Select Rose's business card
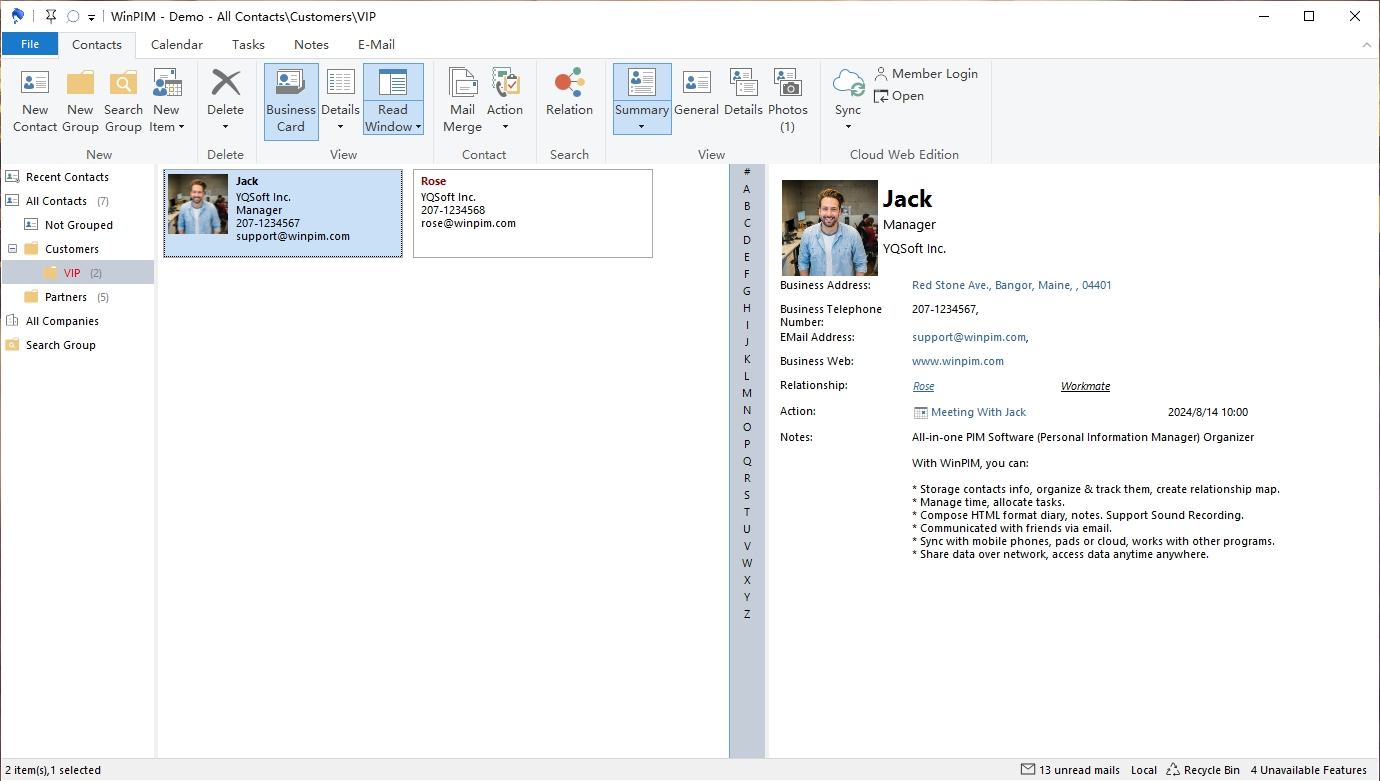Image resolution: width=1380 pixels, height=781 pixels. click(x=533, y=213)
